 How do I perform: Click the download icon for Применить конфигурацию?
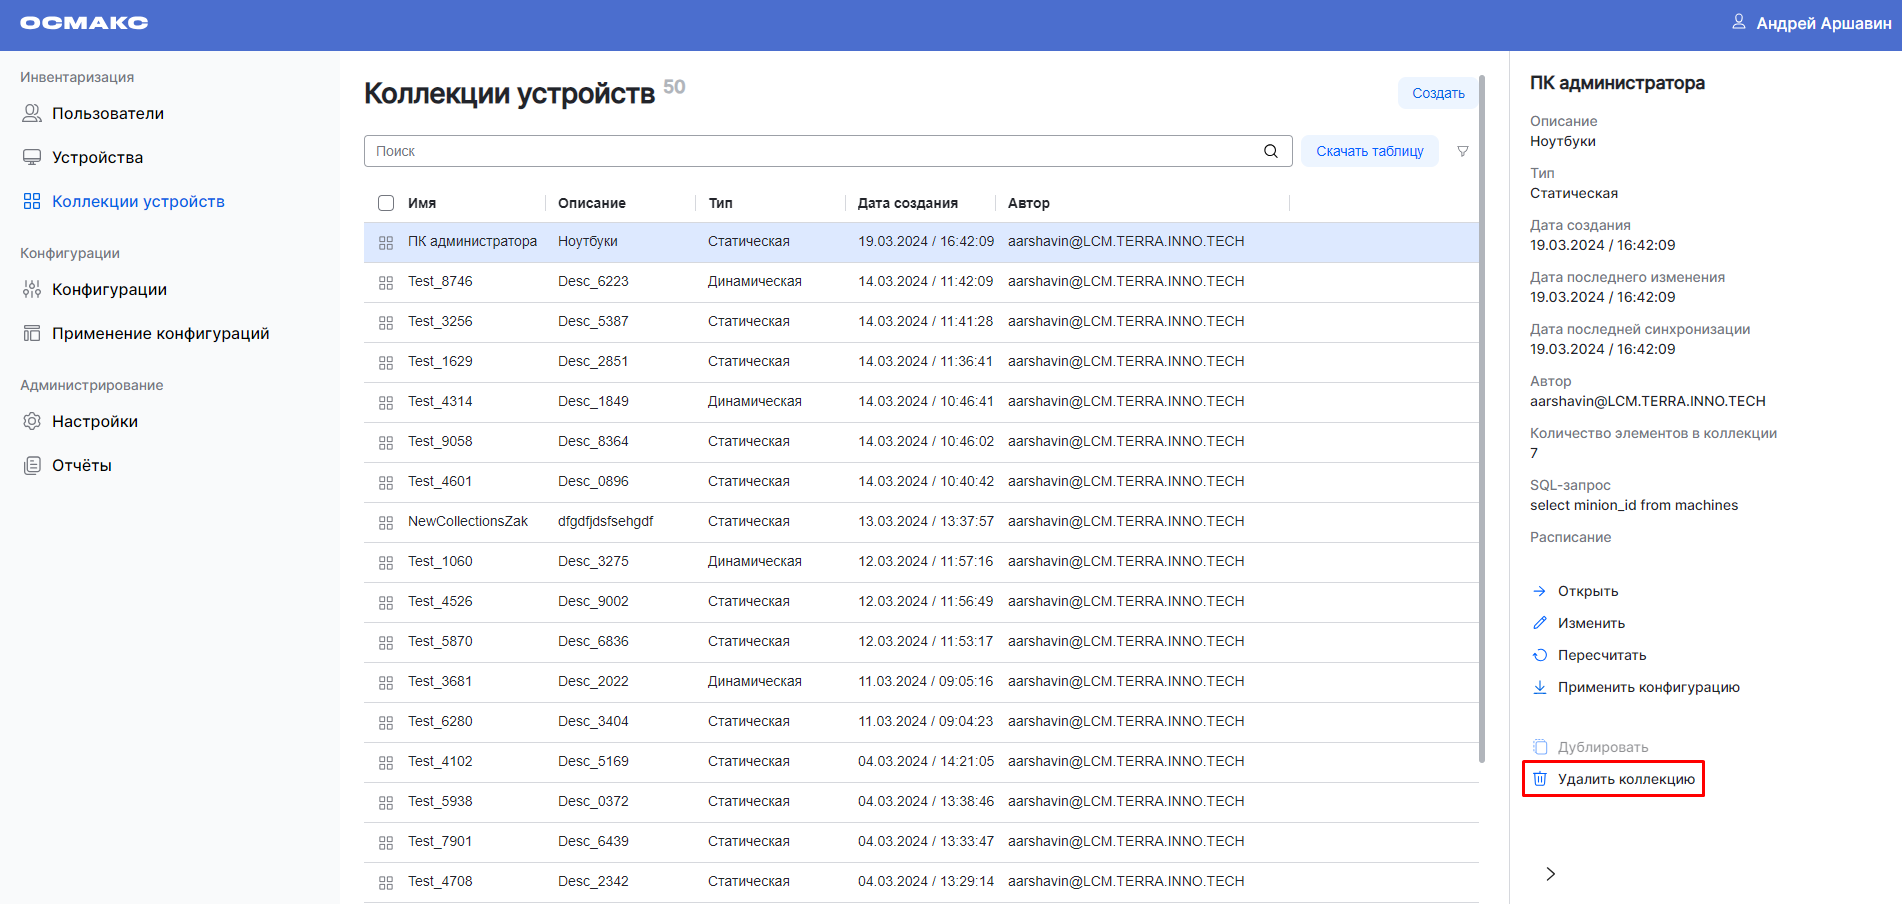pos(1540,687)
